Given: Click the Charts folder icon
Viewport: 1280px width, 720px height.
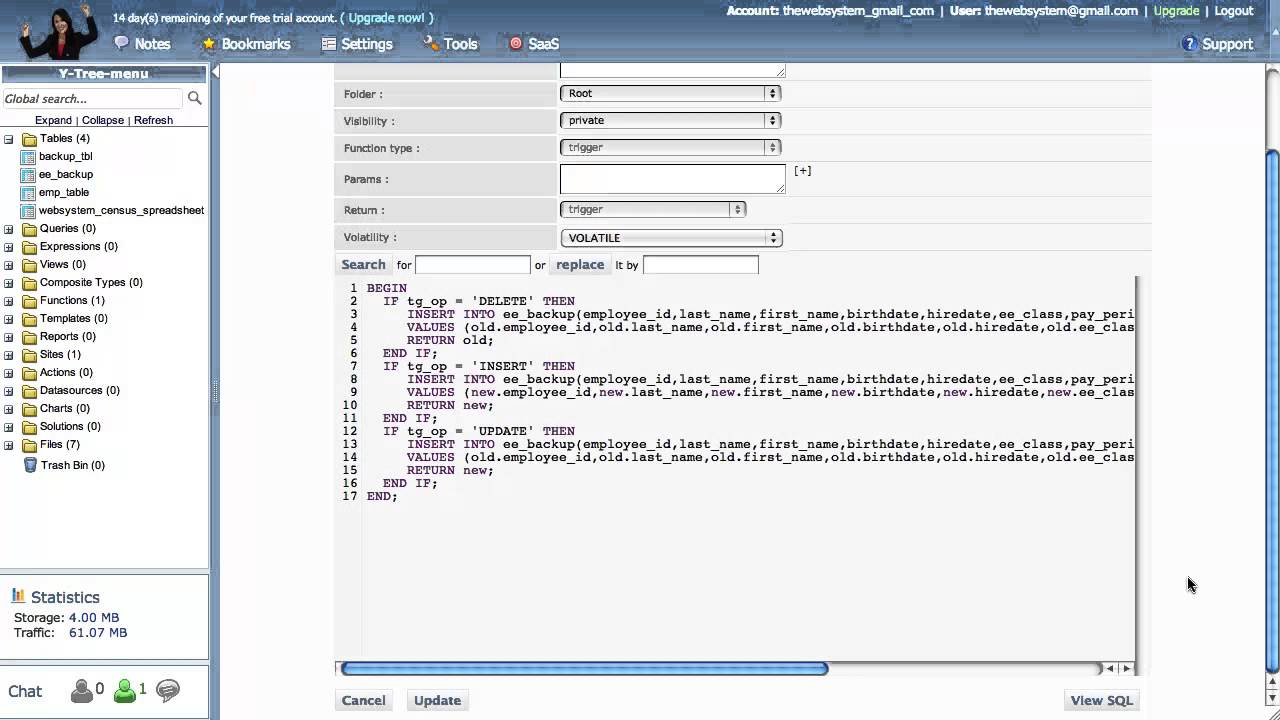Looking at the screenshot, I should pyautogui.click(x=30, y=409).
